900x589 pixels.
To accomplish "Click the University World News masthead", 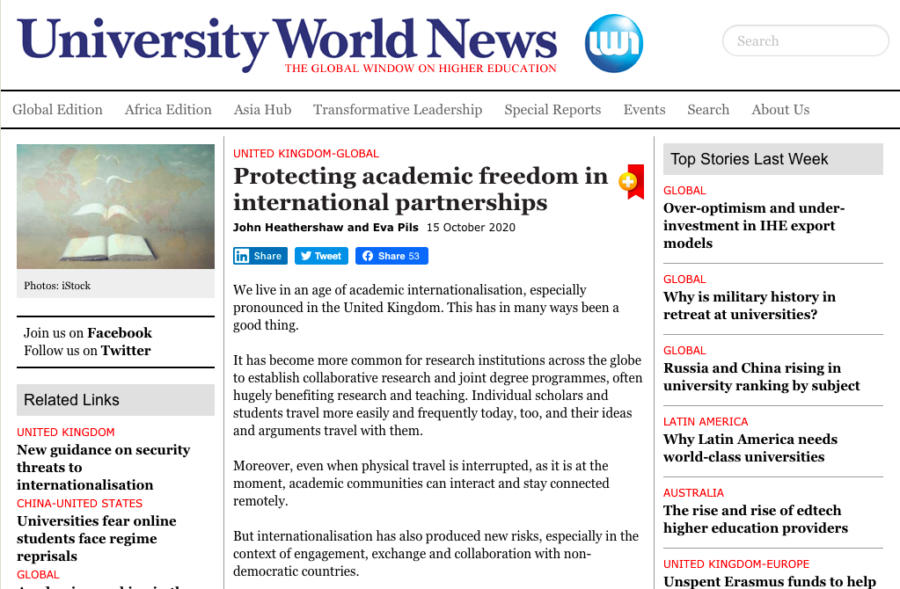I will [287, 41].
